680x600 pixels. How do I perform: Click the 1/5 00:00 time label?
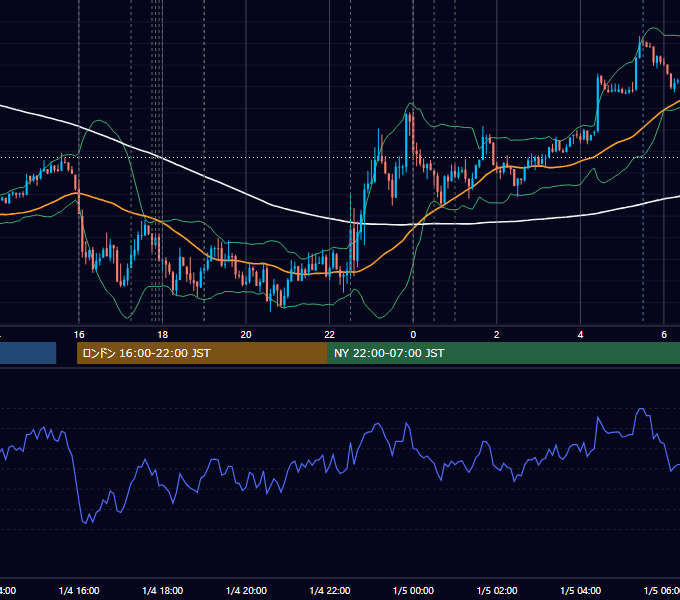pyautogui.click(x=413, y=590)
